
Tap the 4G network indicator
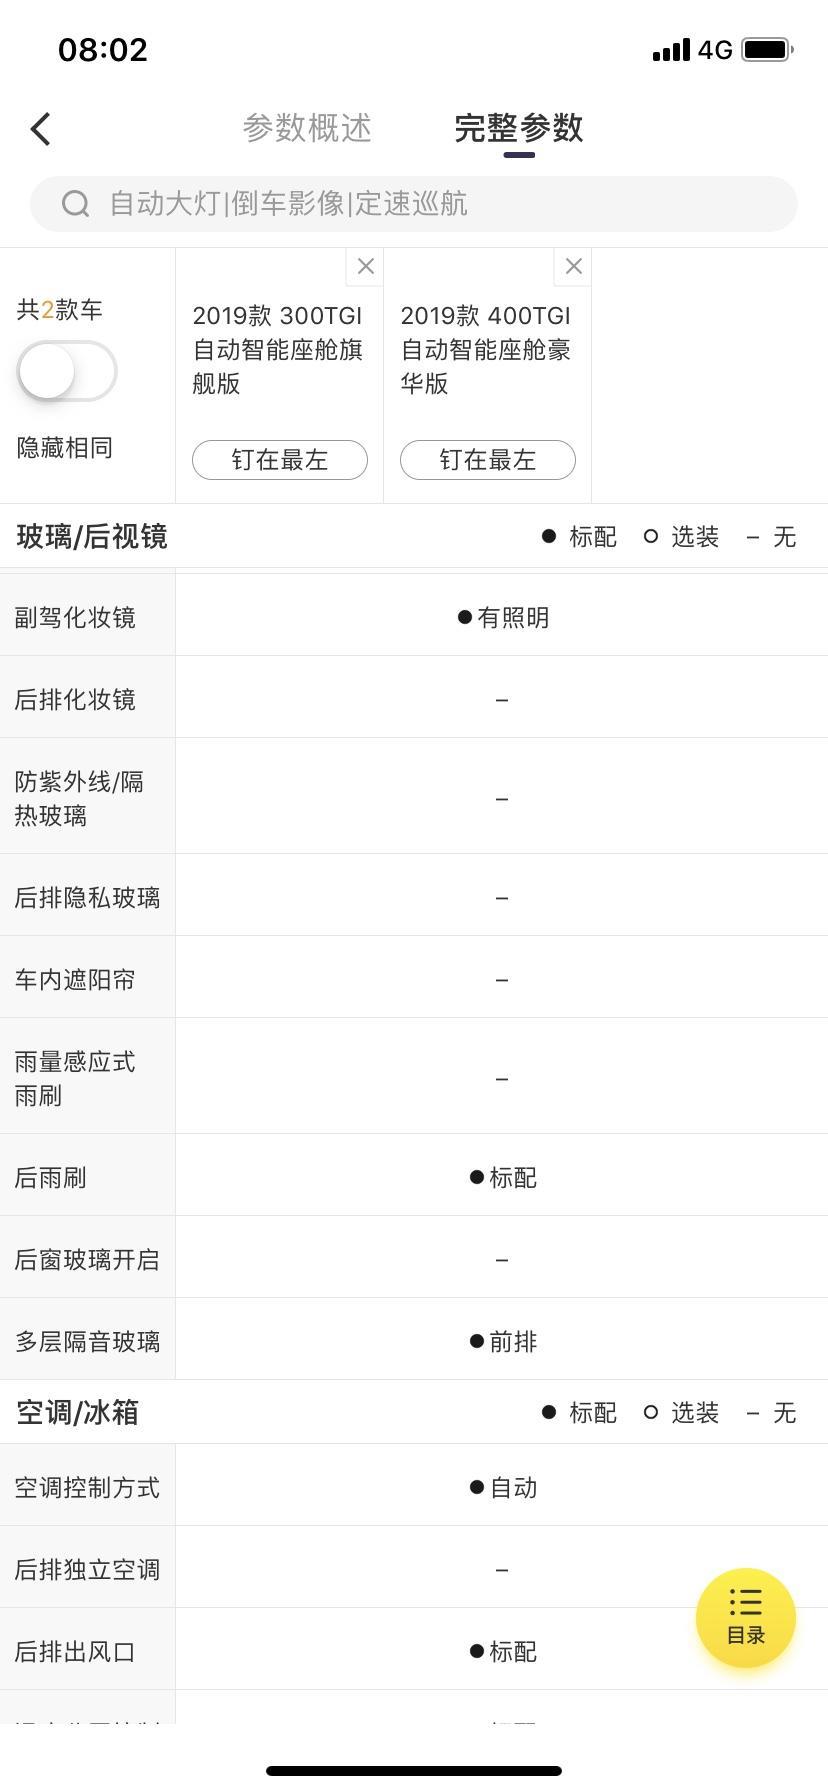pyautogui.click(x=715, y=50)
